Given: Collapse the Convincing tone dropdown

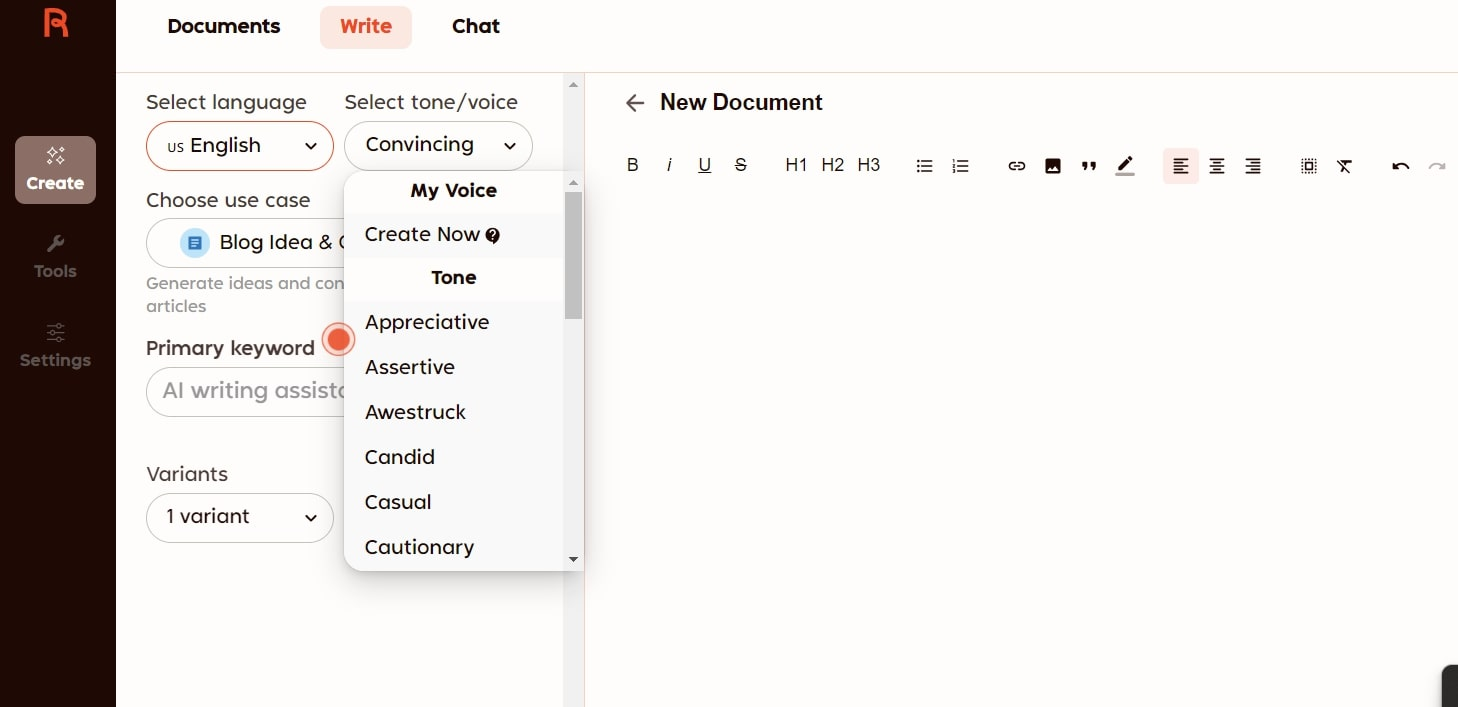Looking at the screenshot, I should [x=438, y=146].
